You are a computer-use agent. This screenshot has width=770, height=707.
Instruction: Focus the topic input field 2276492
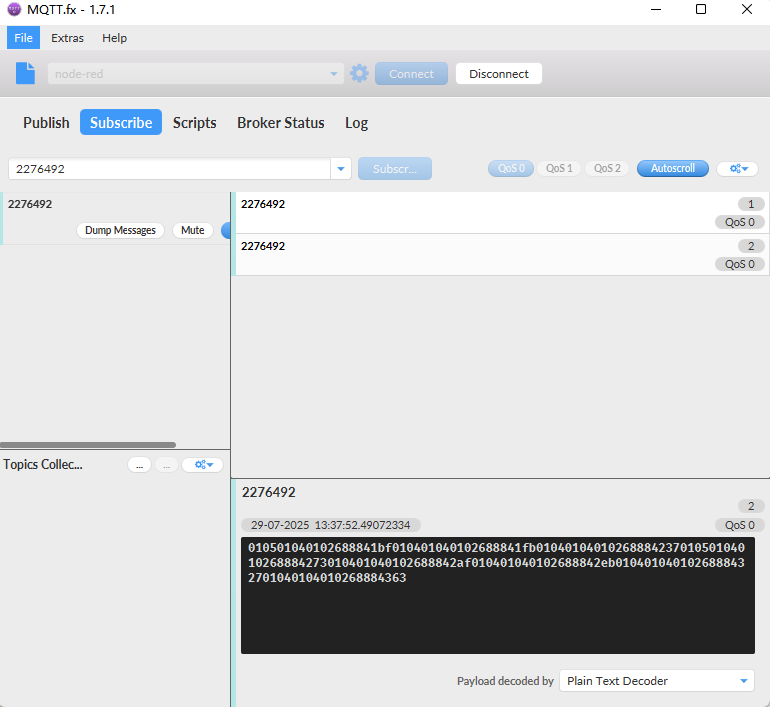[x=169, y=169]
